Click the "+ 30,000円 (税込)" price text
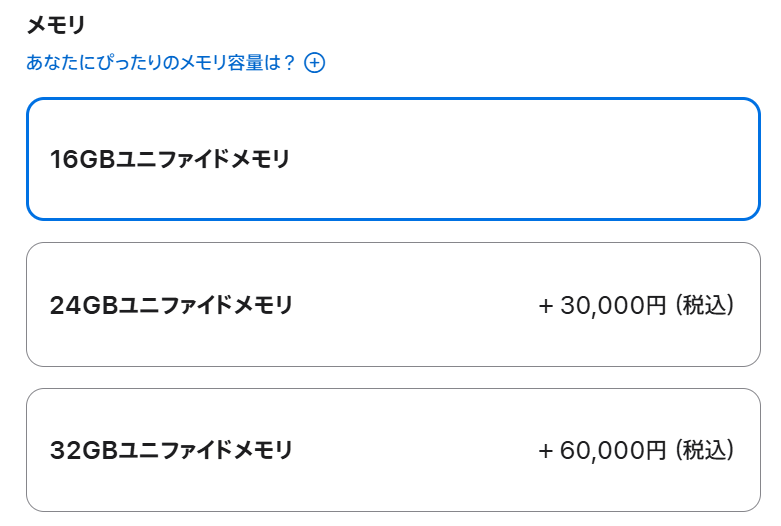Image resolution: width=781 pixels, height=526 pixels. tap(637, 305)
